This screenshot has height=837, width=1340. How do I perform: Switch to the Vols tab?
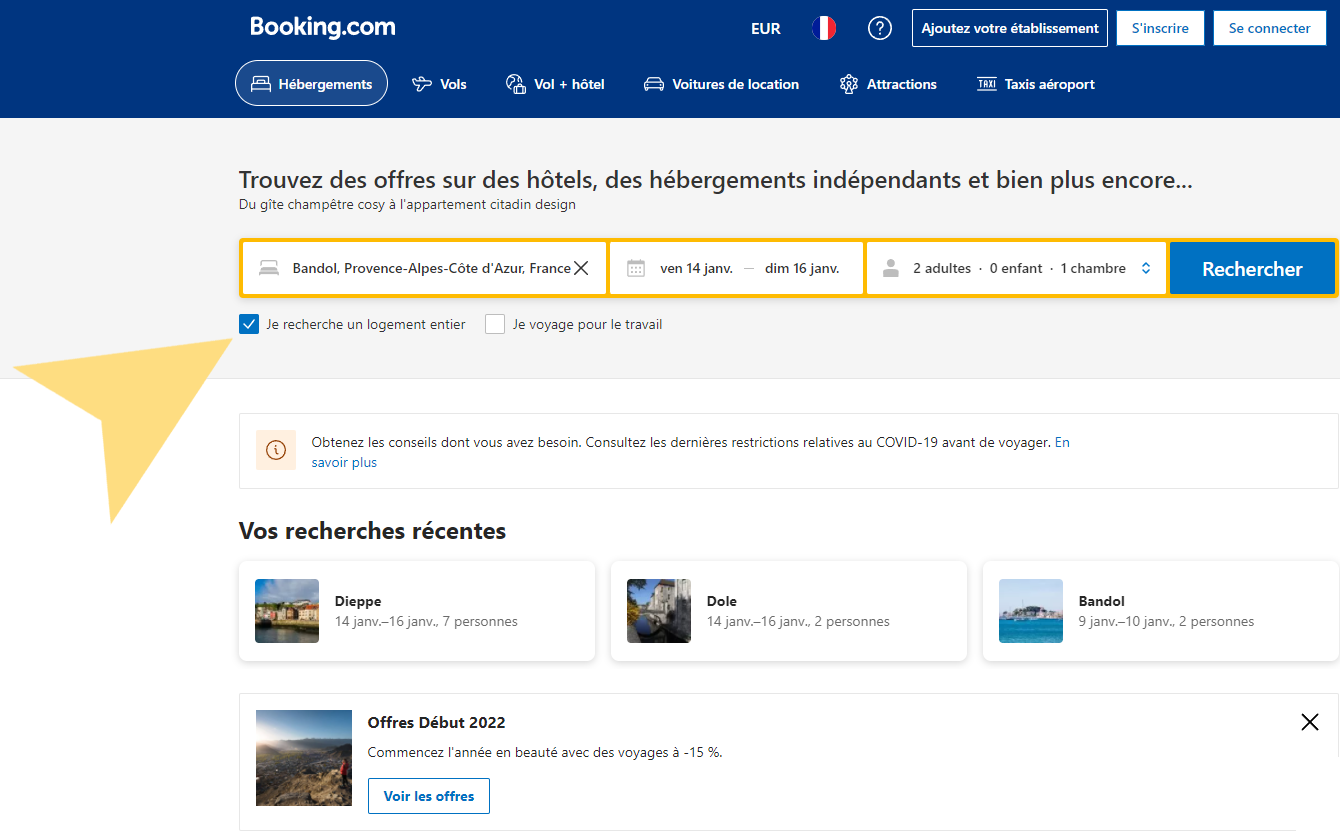point(439,84)
